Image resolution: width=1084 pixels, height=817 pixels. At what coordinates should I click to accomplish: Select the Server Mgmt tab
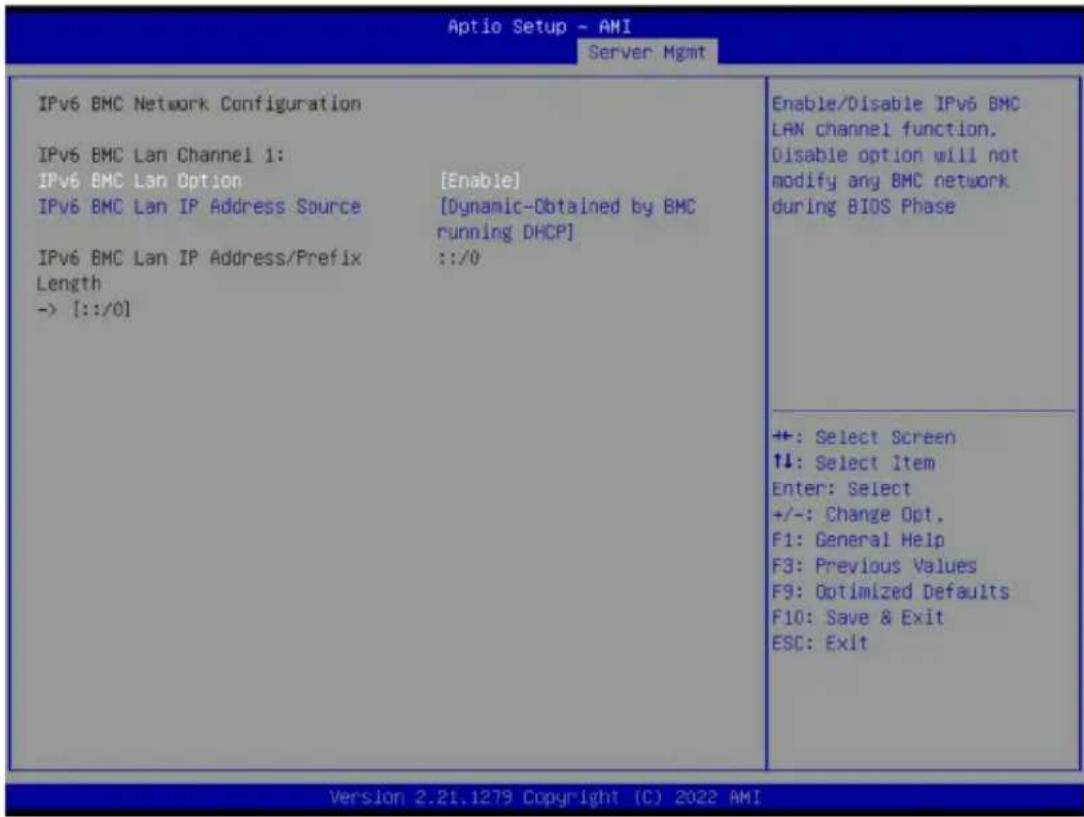click(x=647, y=53)
